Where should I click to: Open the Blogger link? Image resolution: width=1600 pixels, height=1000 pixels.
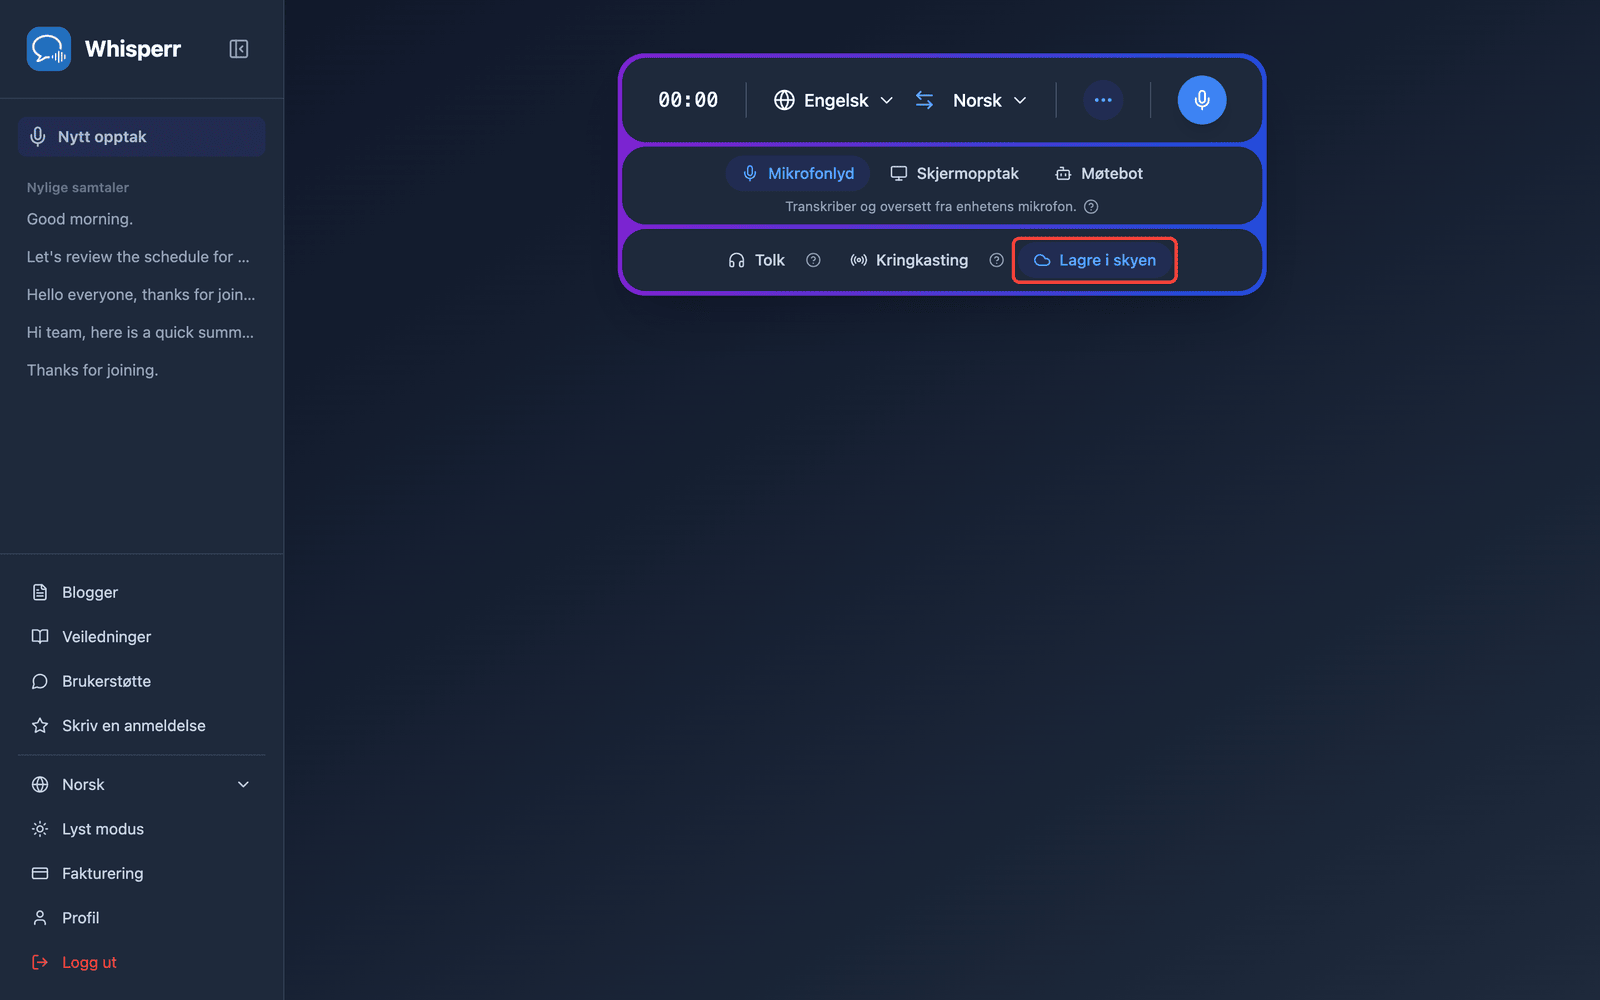tap(141, 593)
